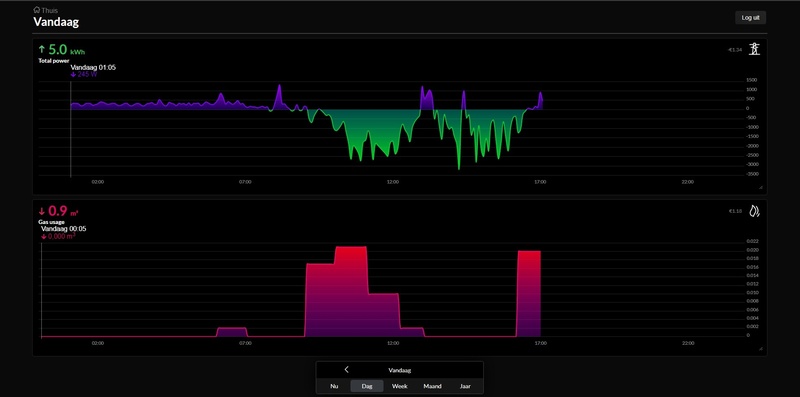Click the 245 W tooltip reading
The height and width of the screenshot is (397, 800).
(84, 75)
